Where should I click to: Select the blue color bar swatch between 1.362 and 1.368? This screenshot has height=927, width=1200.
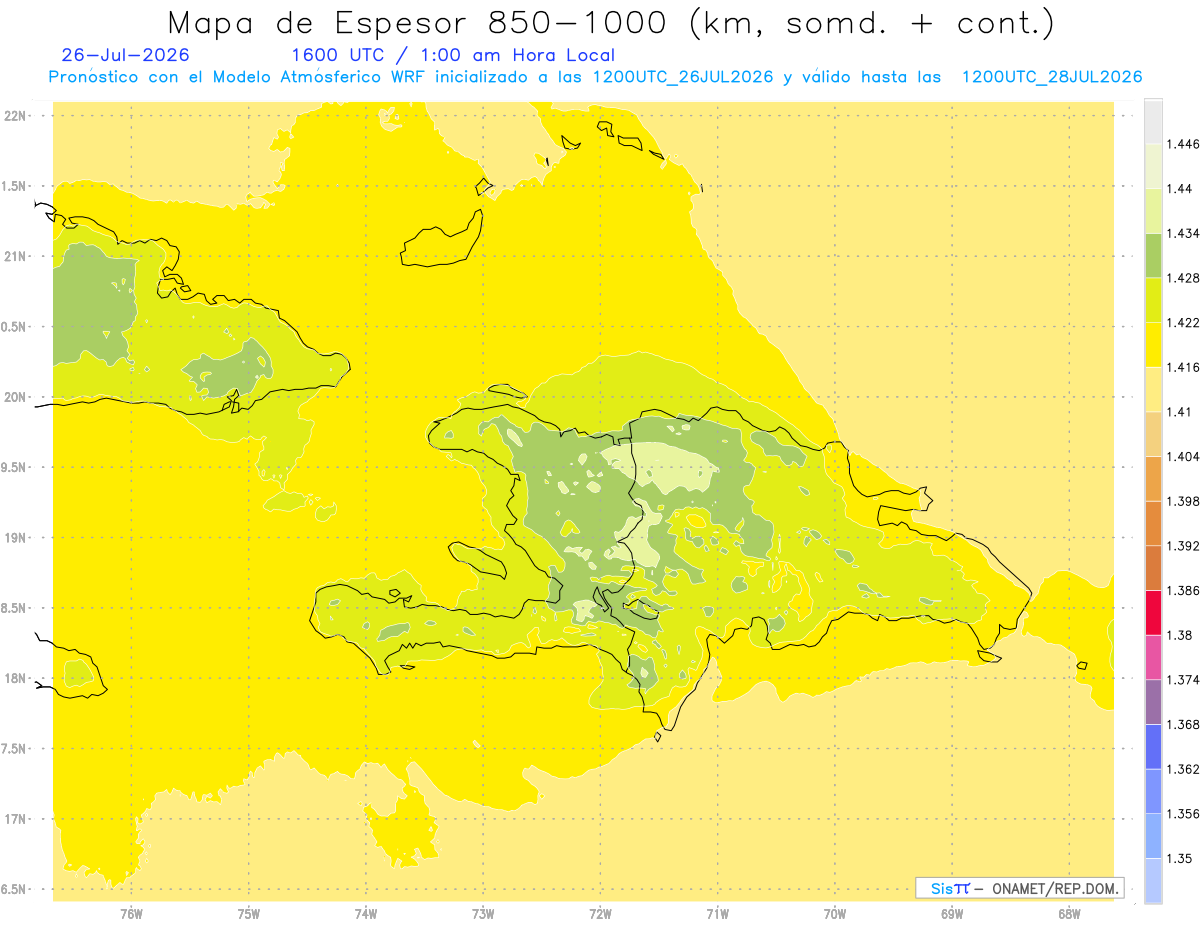[1153, 746]
